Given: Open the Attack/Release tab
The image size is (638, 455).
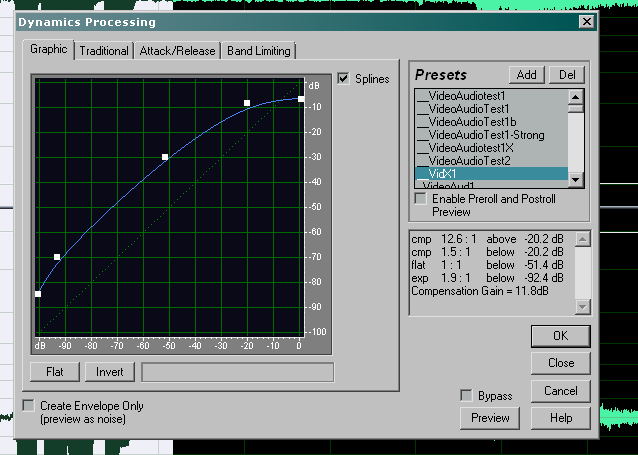Looking at the screenshot, I should point(177,51).
